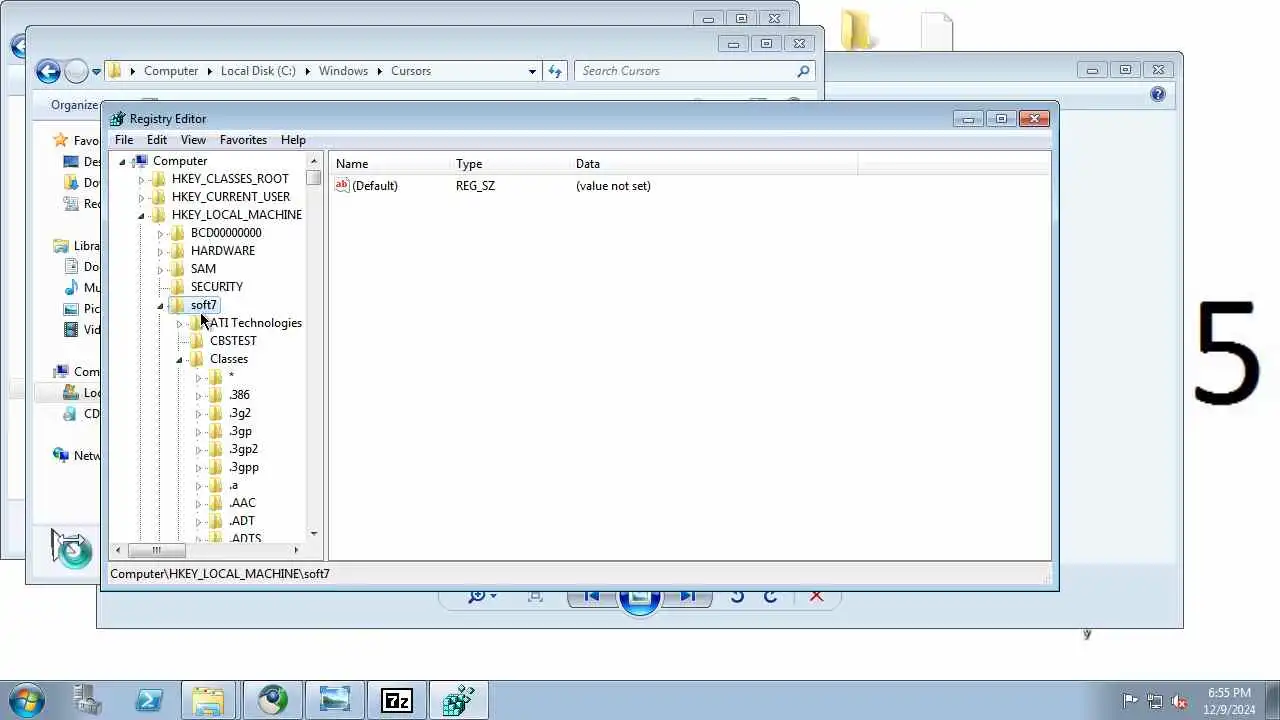Expand the .3gp key
1280x720 pixels.
[x=198, y=431]
